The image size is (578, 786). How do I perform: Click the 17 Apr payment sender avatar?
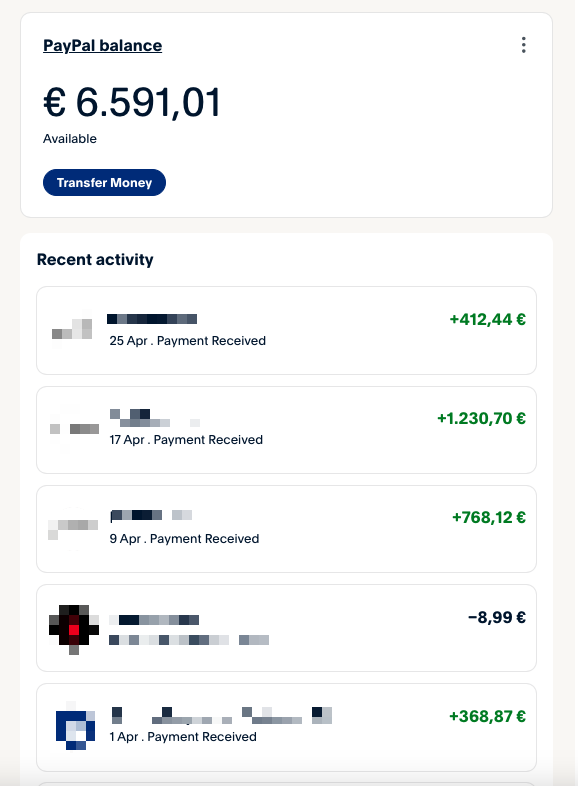pyautogui.click(x=74, y=429)
